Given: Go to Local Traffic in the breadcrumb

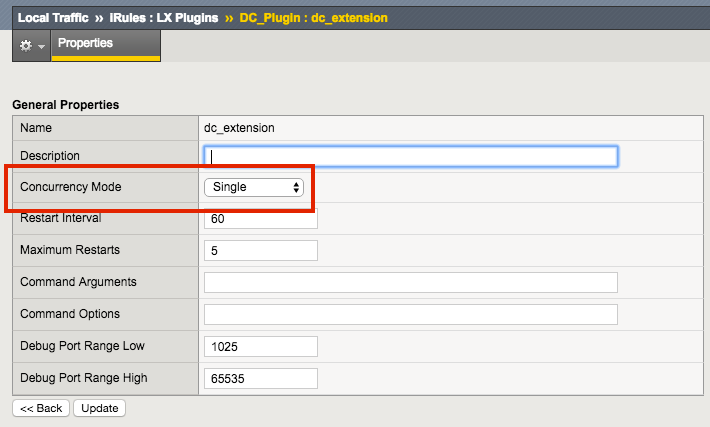Looking at the screenshot, I should (54, 18).
